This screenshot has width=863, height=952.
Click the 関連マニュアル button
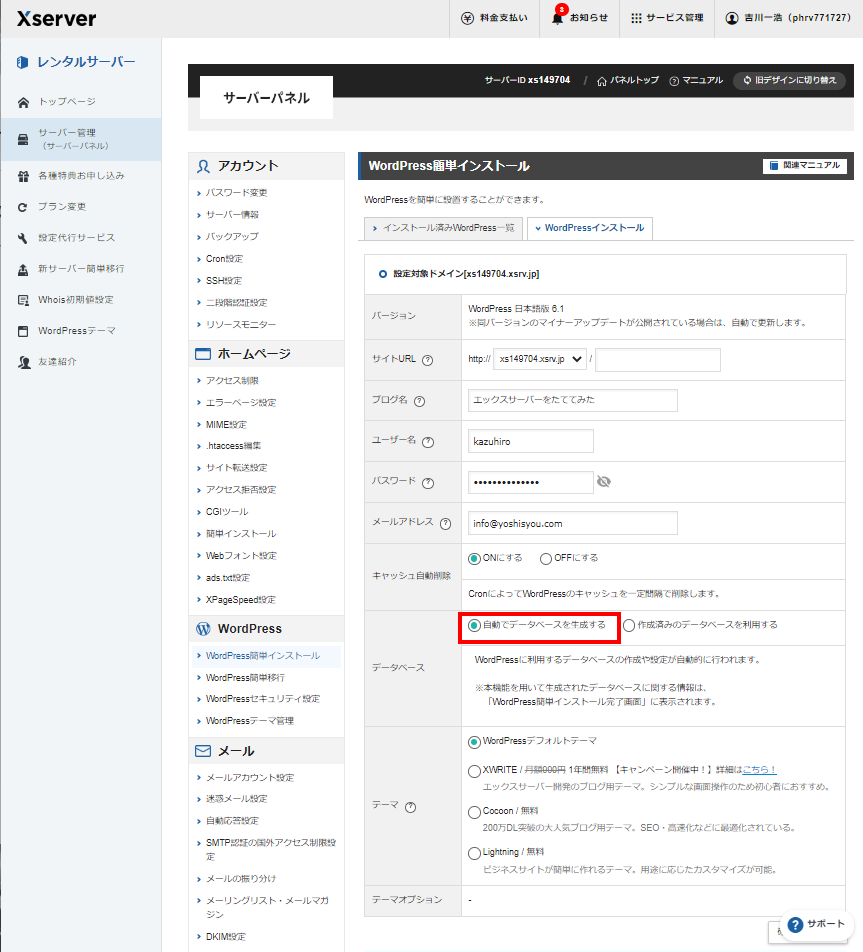805,165
